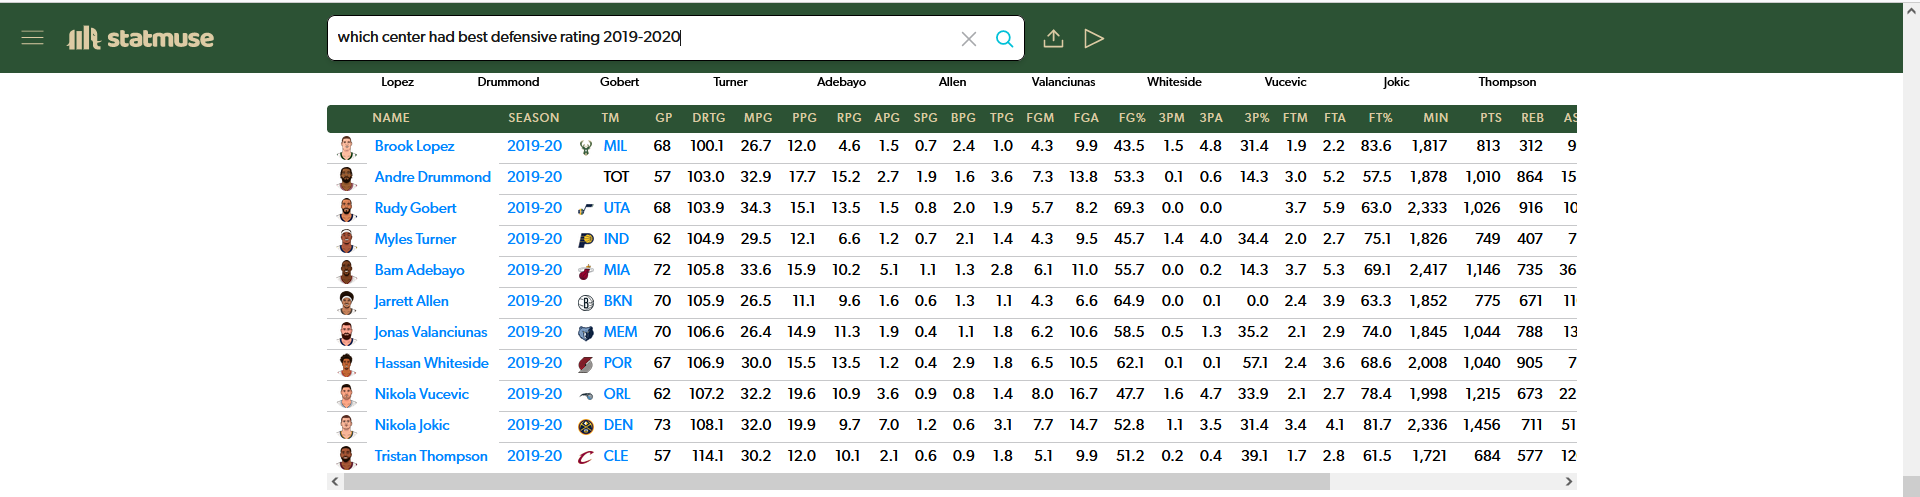
Task: Sort table by DRTG column
Action: [x=708, y=118]
